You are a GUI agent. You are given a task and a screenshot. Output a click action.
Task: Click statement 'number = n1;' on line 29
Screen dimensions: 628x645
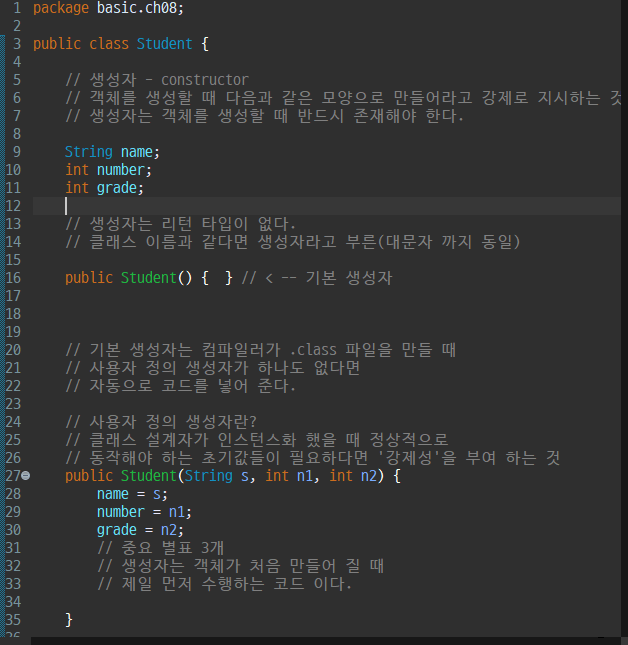click(x=144, y=512)
